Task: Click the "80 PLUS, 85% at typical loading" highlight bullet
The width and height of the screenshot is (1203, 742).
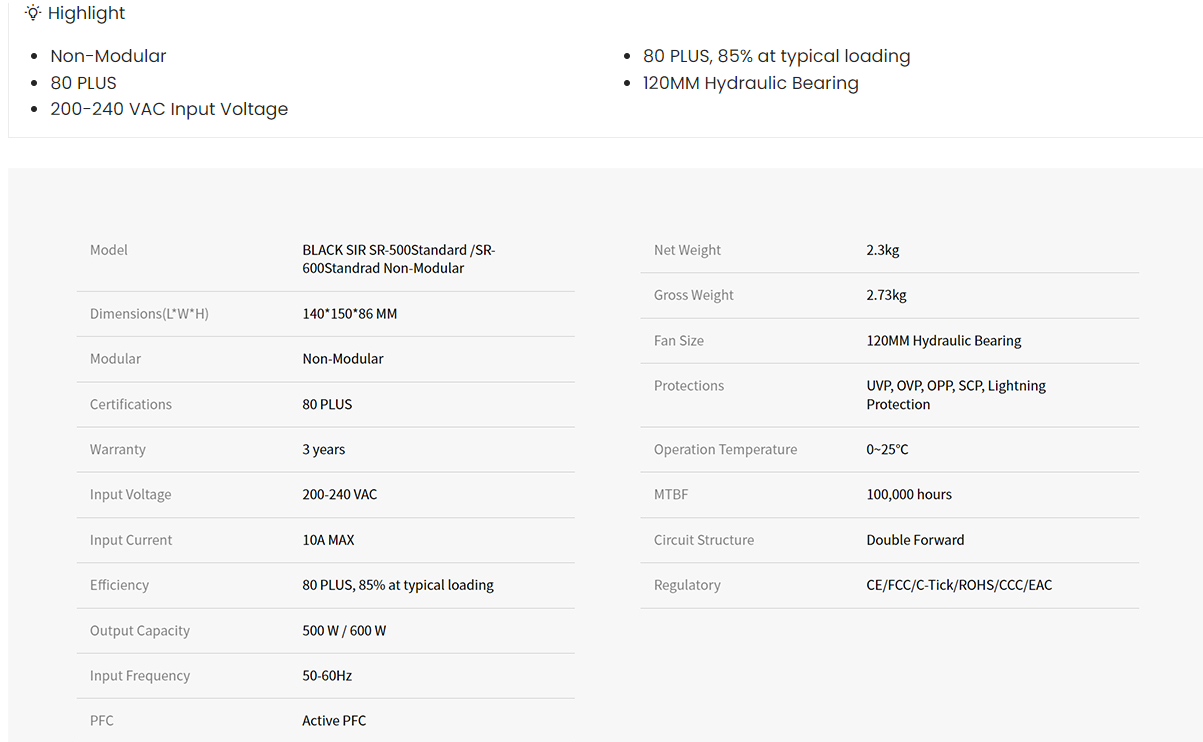Action: pos(776,56)
